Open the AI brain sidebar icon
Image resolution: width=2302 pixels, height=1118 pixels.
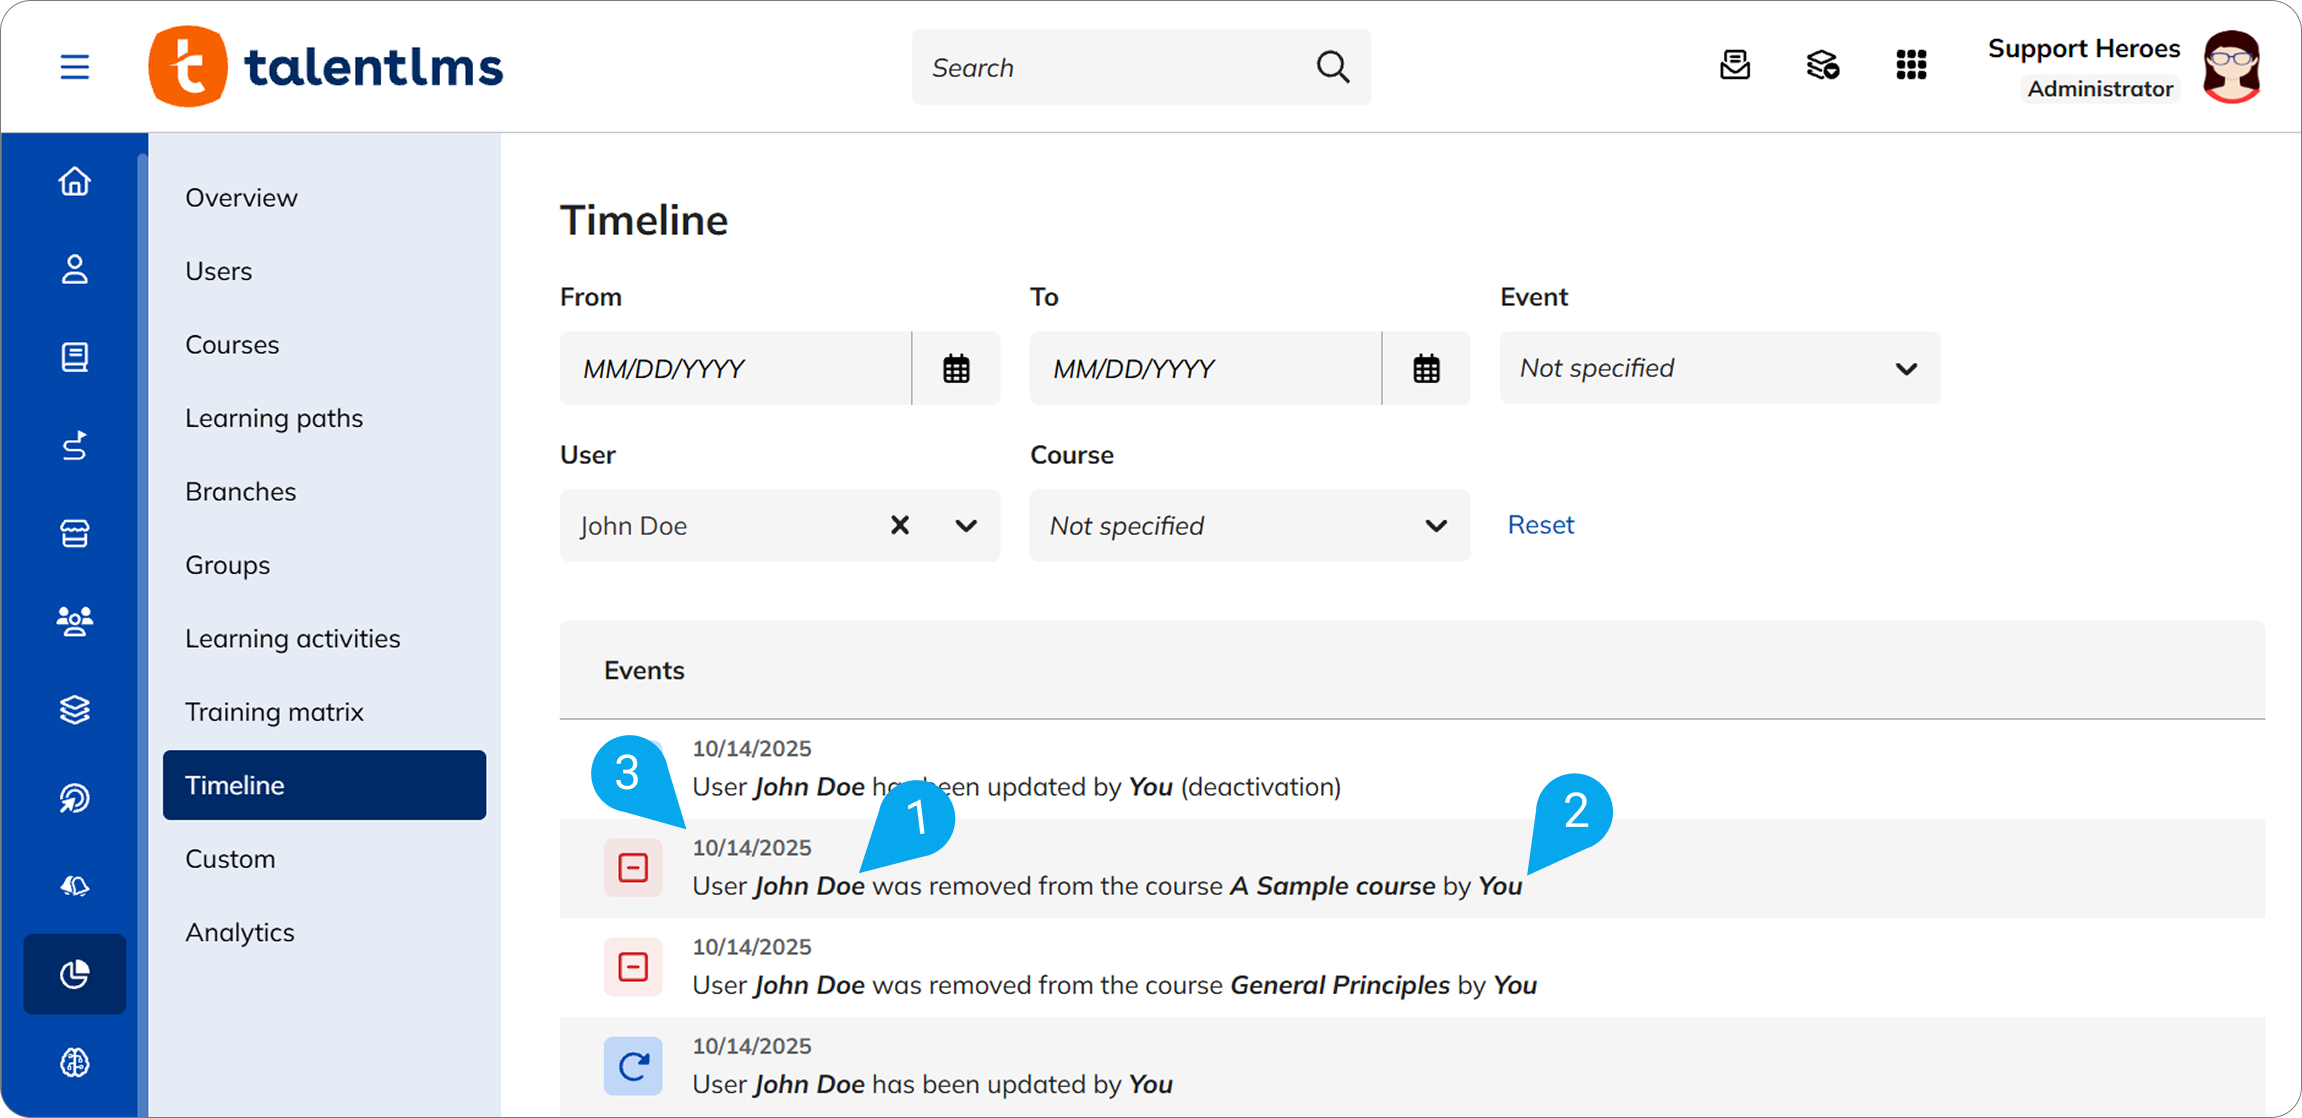click(x=75, y=1062)
